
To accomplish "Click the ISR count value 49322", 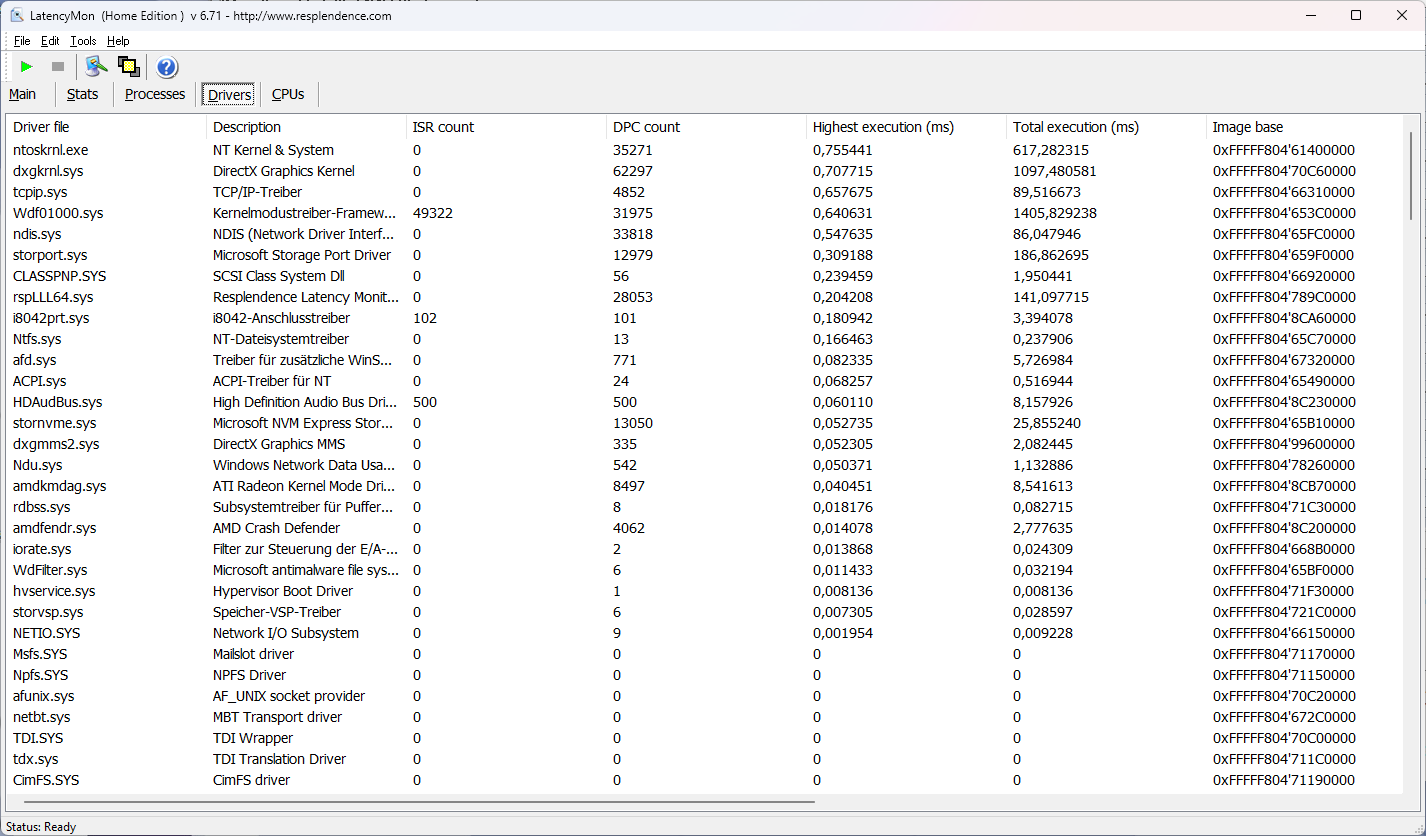I will [433, 213].
